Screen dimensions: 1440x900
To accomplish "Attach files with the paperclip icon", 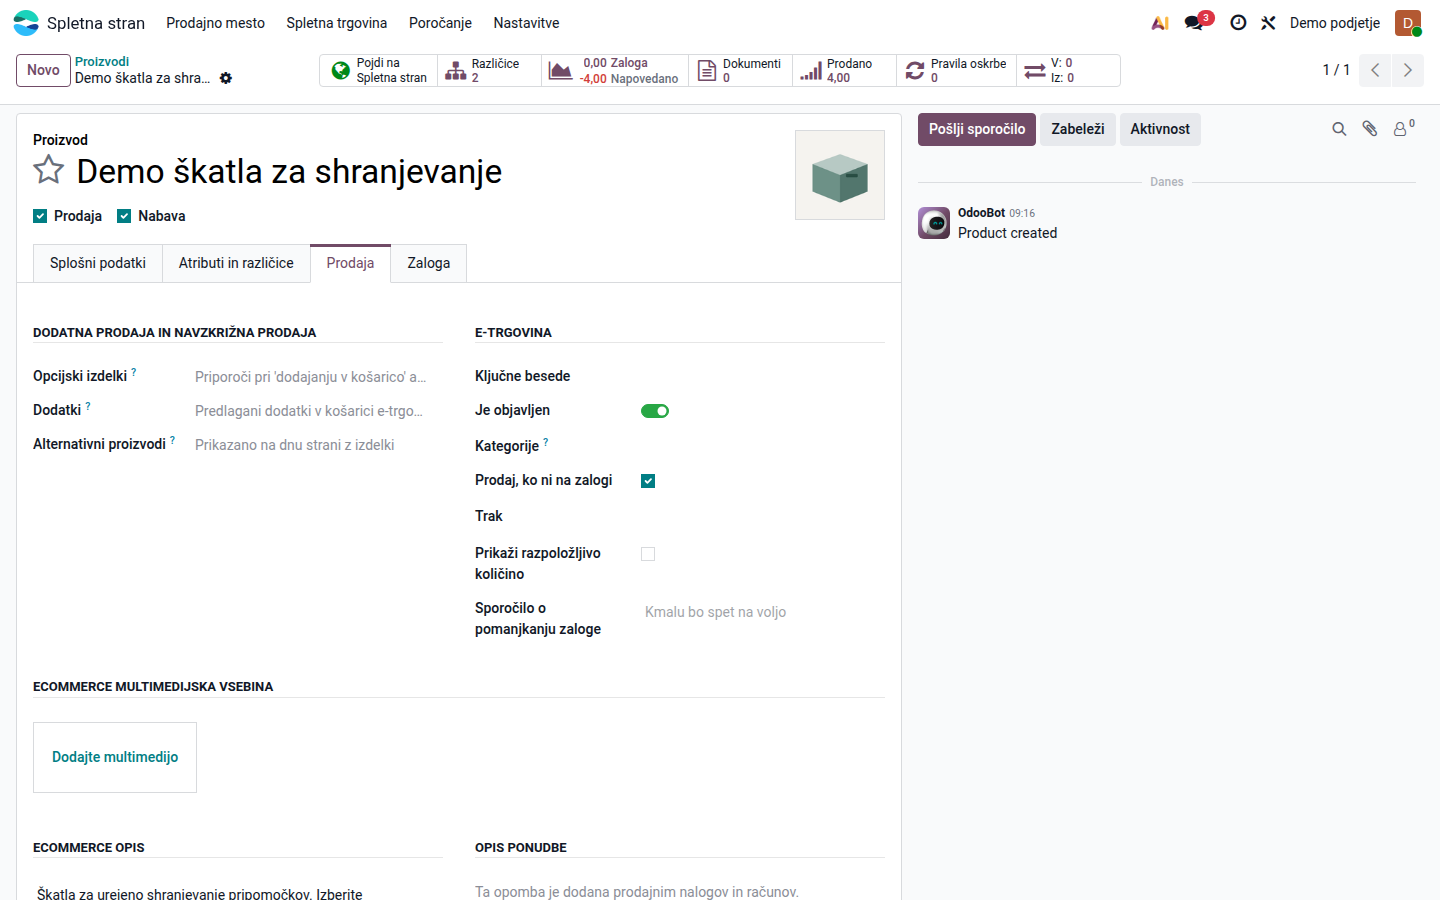I will (x=1370, y=129).
